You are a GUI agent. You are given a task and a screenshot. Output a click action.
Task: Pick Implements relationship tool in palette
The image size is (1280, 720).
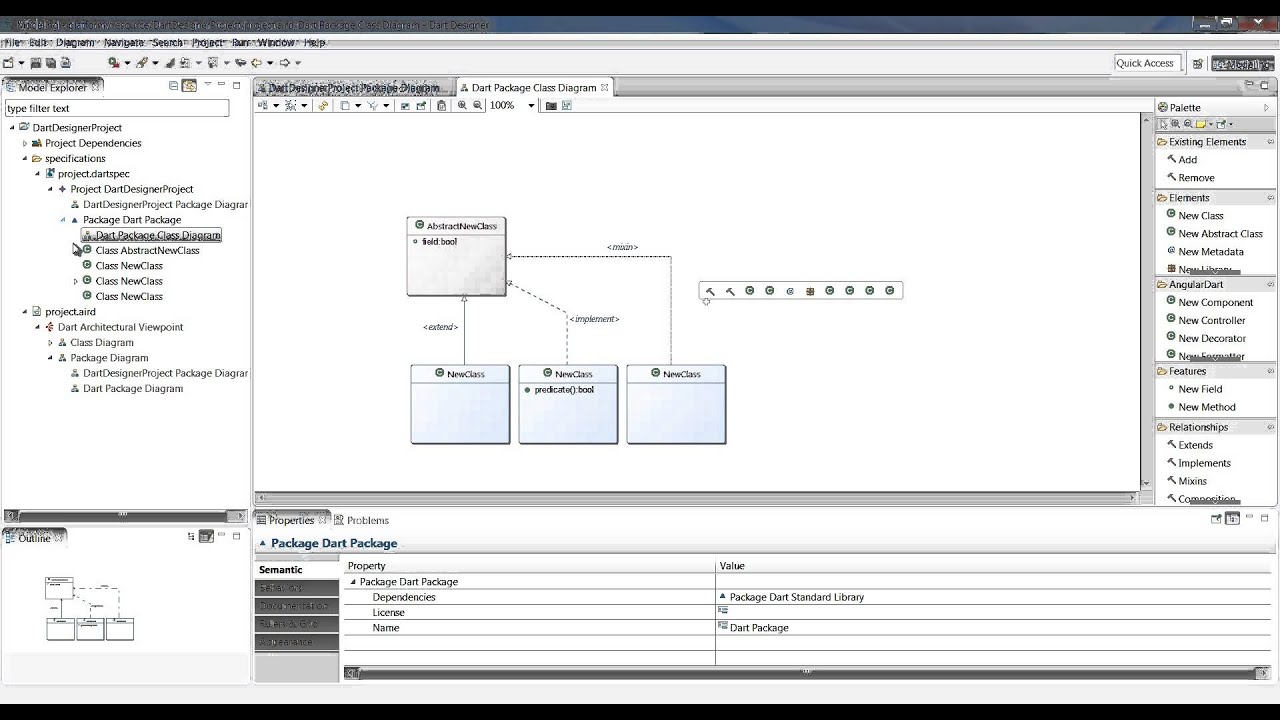tap(1198, 463)
